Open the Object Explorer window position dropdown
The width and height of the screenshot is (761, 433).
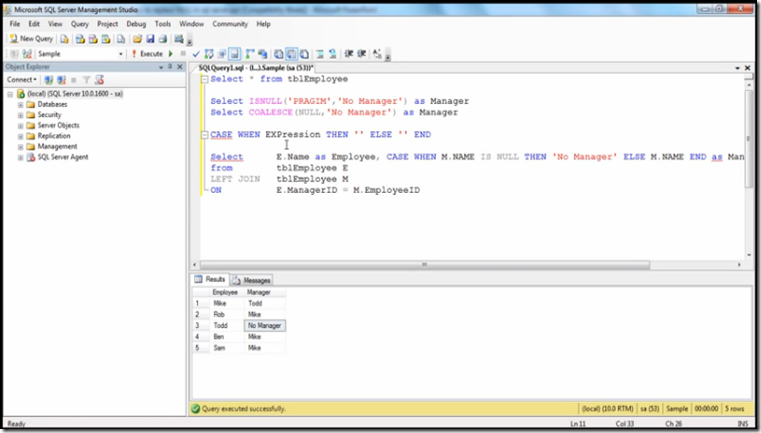click(x=161, y=67)
